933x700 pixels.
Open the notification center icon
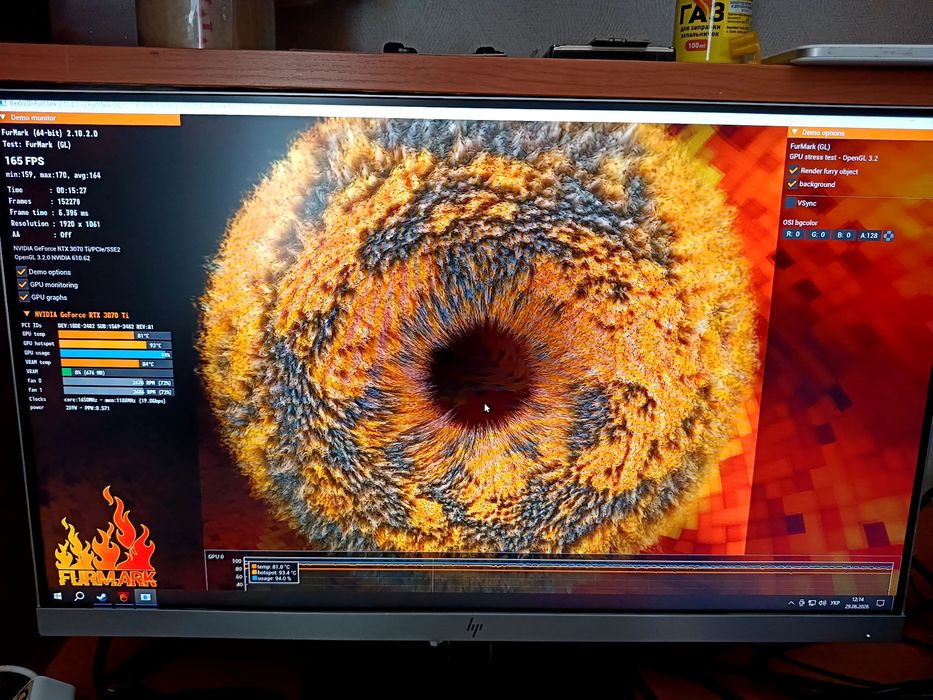[881, 603]
